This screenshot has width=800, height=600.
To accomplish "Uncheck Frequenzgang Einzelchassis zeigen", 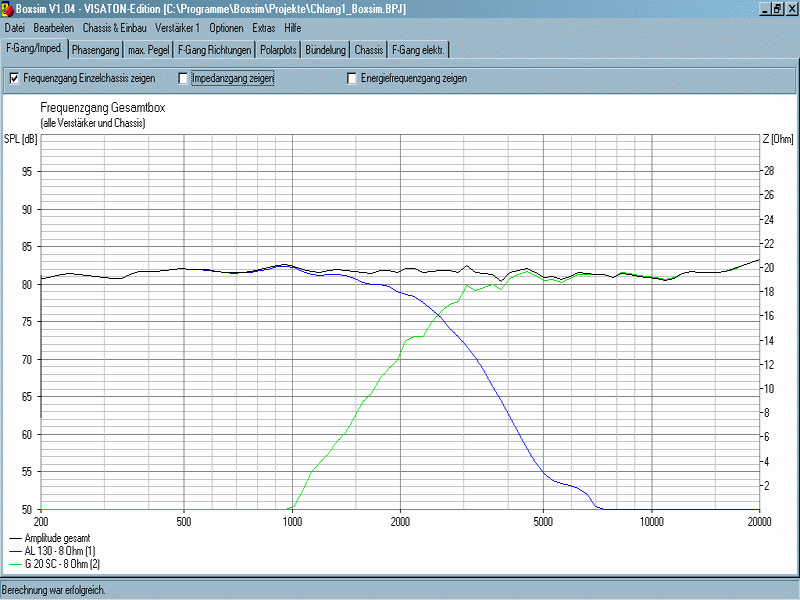I will 14,78.
